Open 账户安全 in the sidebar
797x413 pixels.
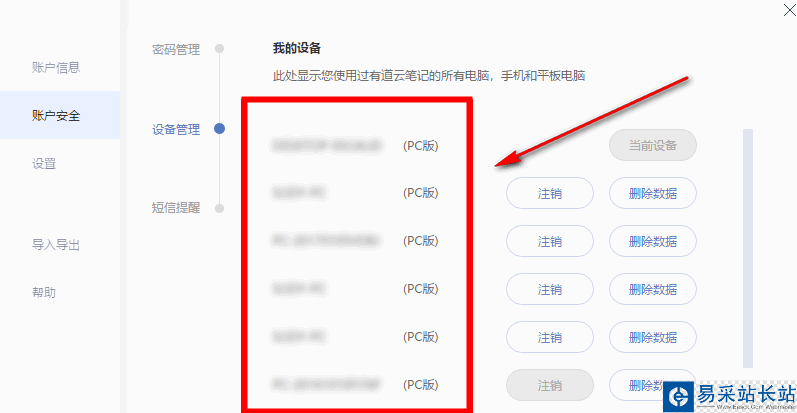(x=56, y=115)
